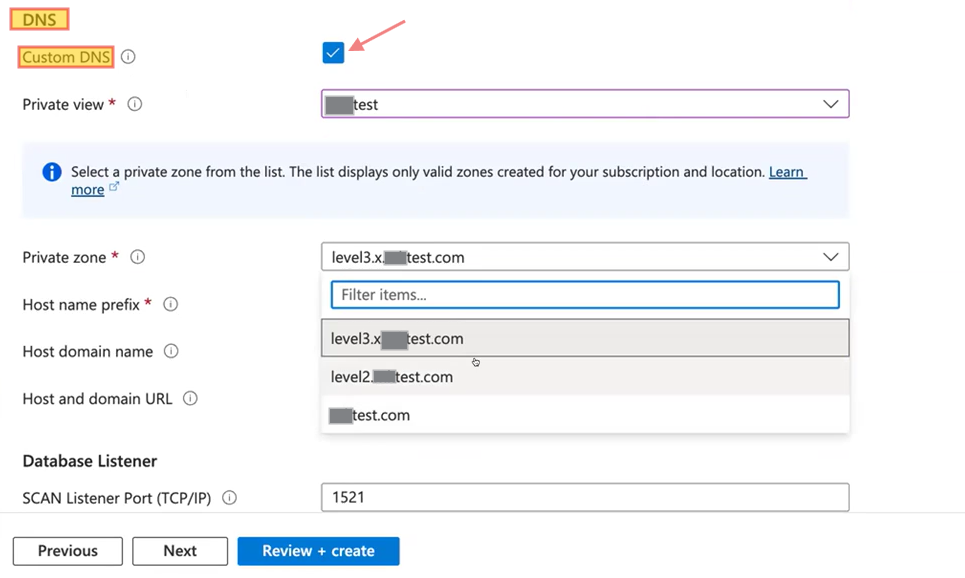
Task: Click the blue information icon in banner
Action: point(52,172)
